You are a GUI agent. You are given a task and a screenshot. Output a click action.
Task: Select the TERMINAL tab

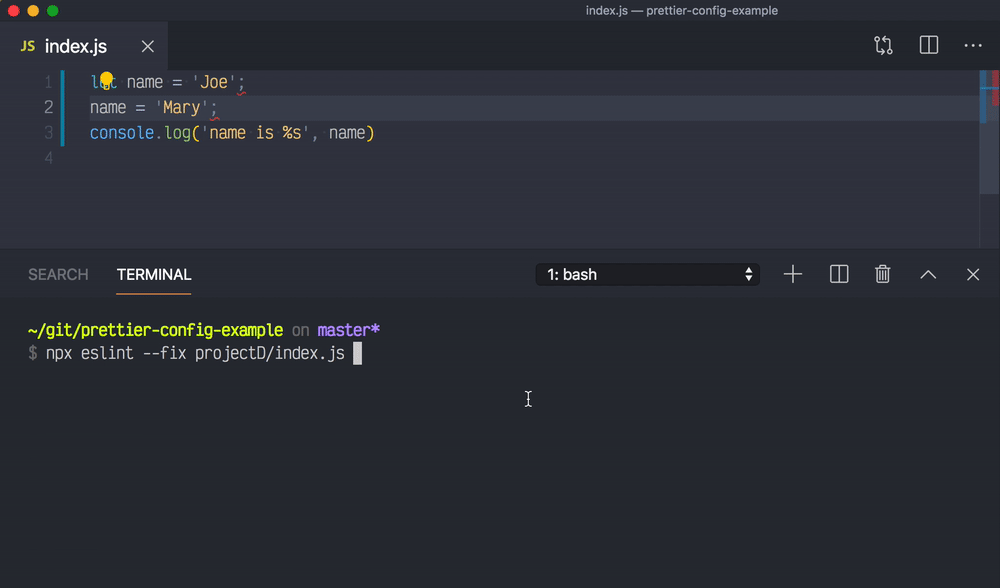click(x=153, y=274)
